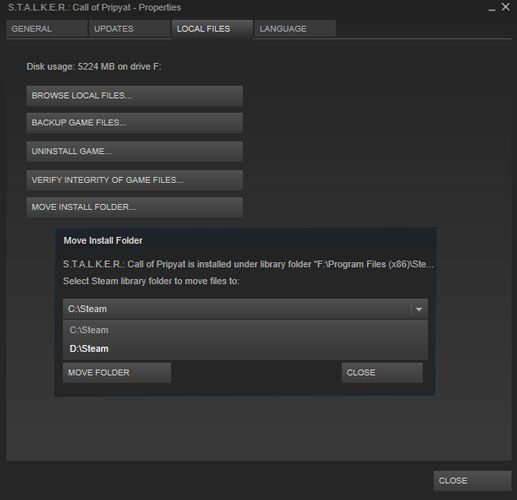Click the C:\Steam combo box field

(245, 309)
